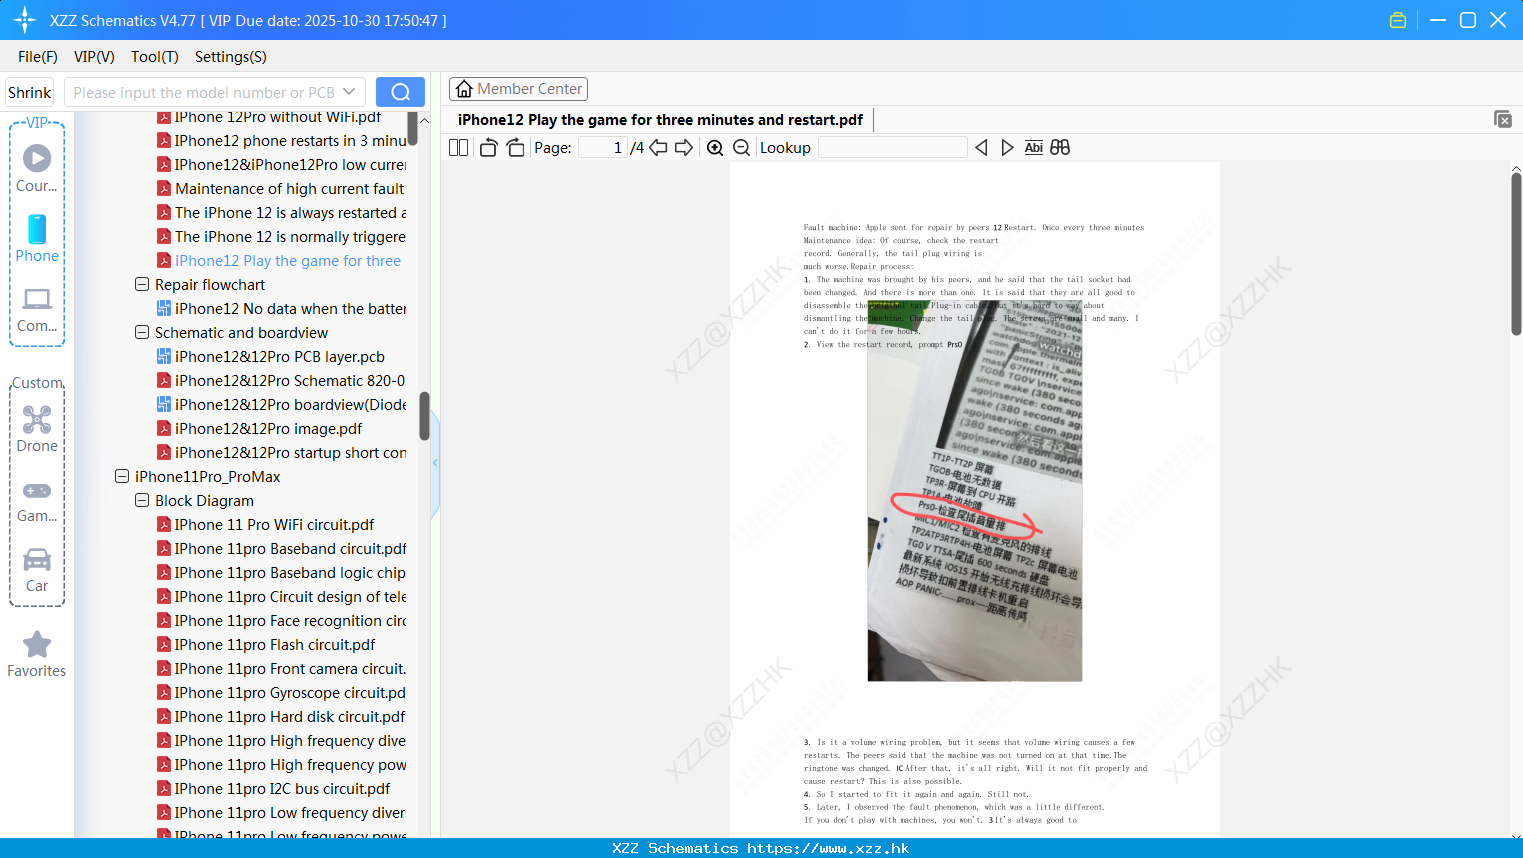Viewport: 1523px width, 858px height.
Task: Open the Courses sidebar category
Action: pos(37,169)
